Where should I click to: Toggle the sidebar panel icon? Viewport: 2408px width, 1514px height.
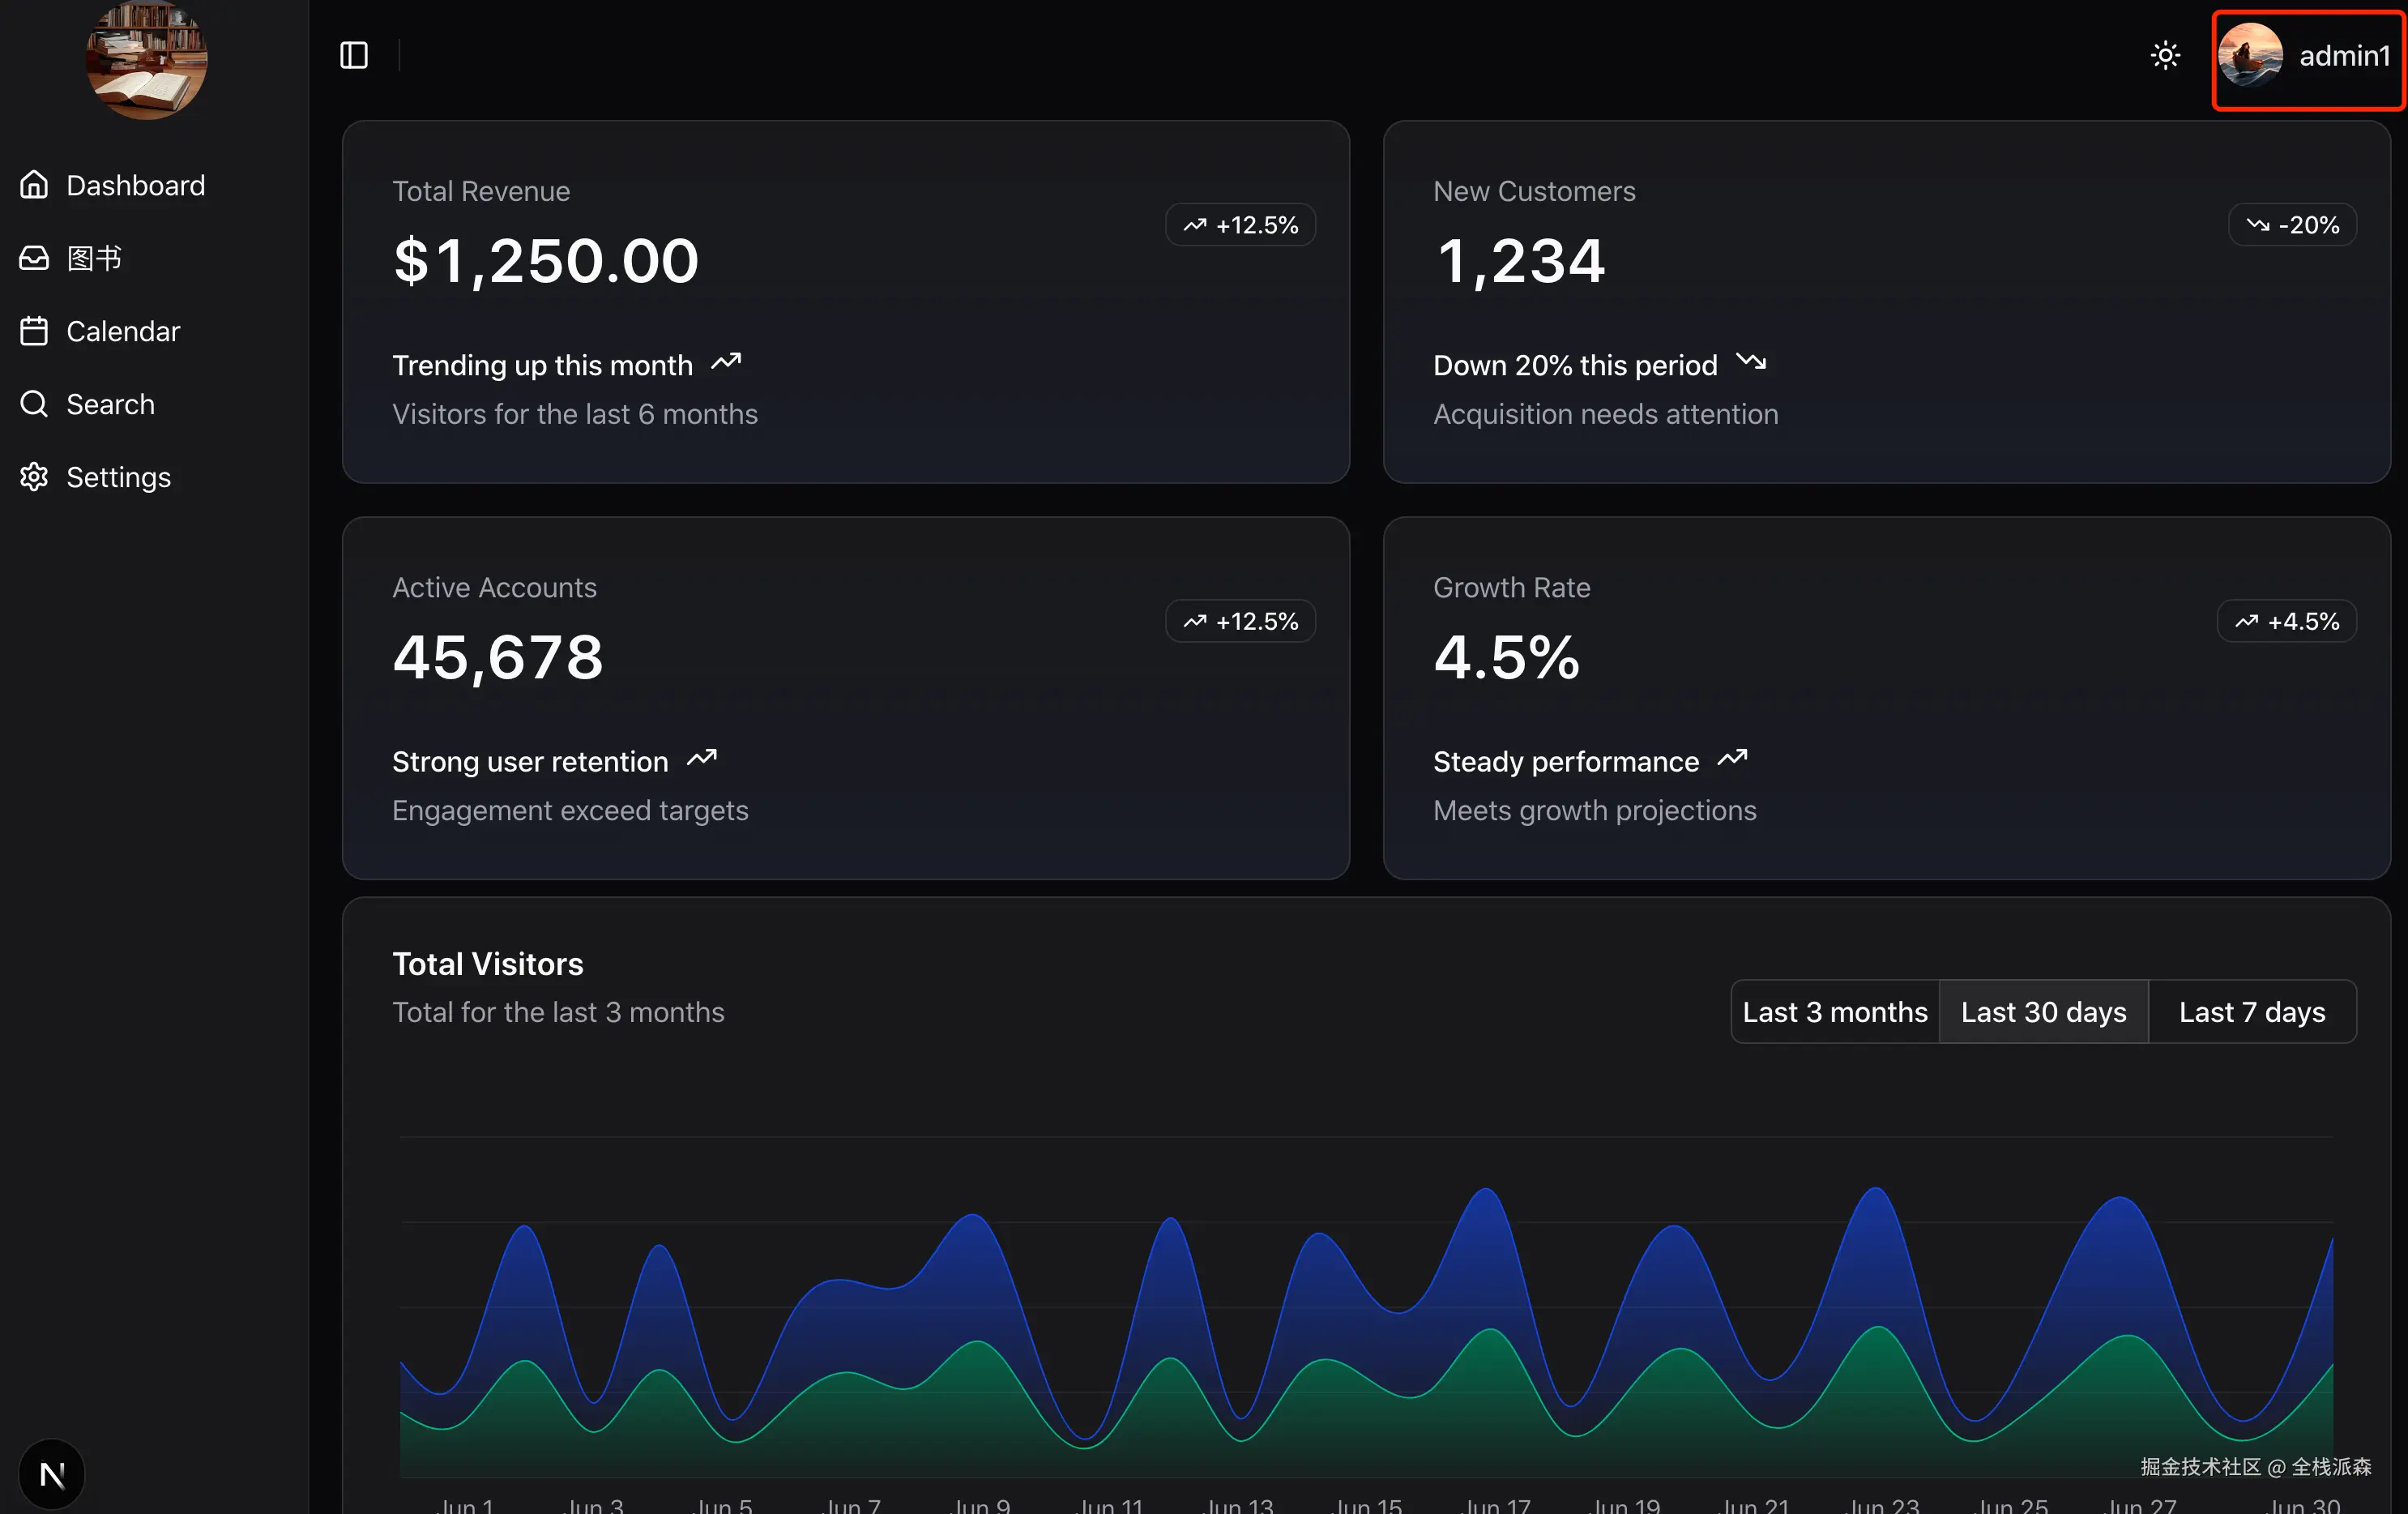tap(354, 55)
